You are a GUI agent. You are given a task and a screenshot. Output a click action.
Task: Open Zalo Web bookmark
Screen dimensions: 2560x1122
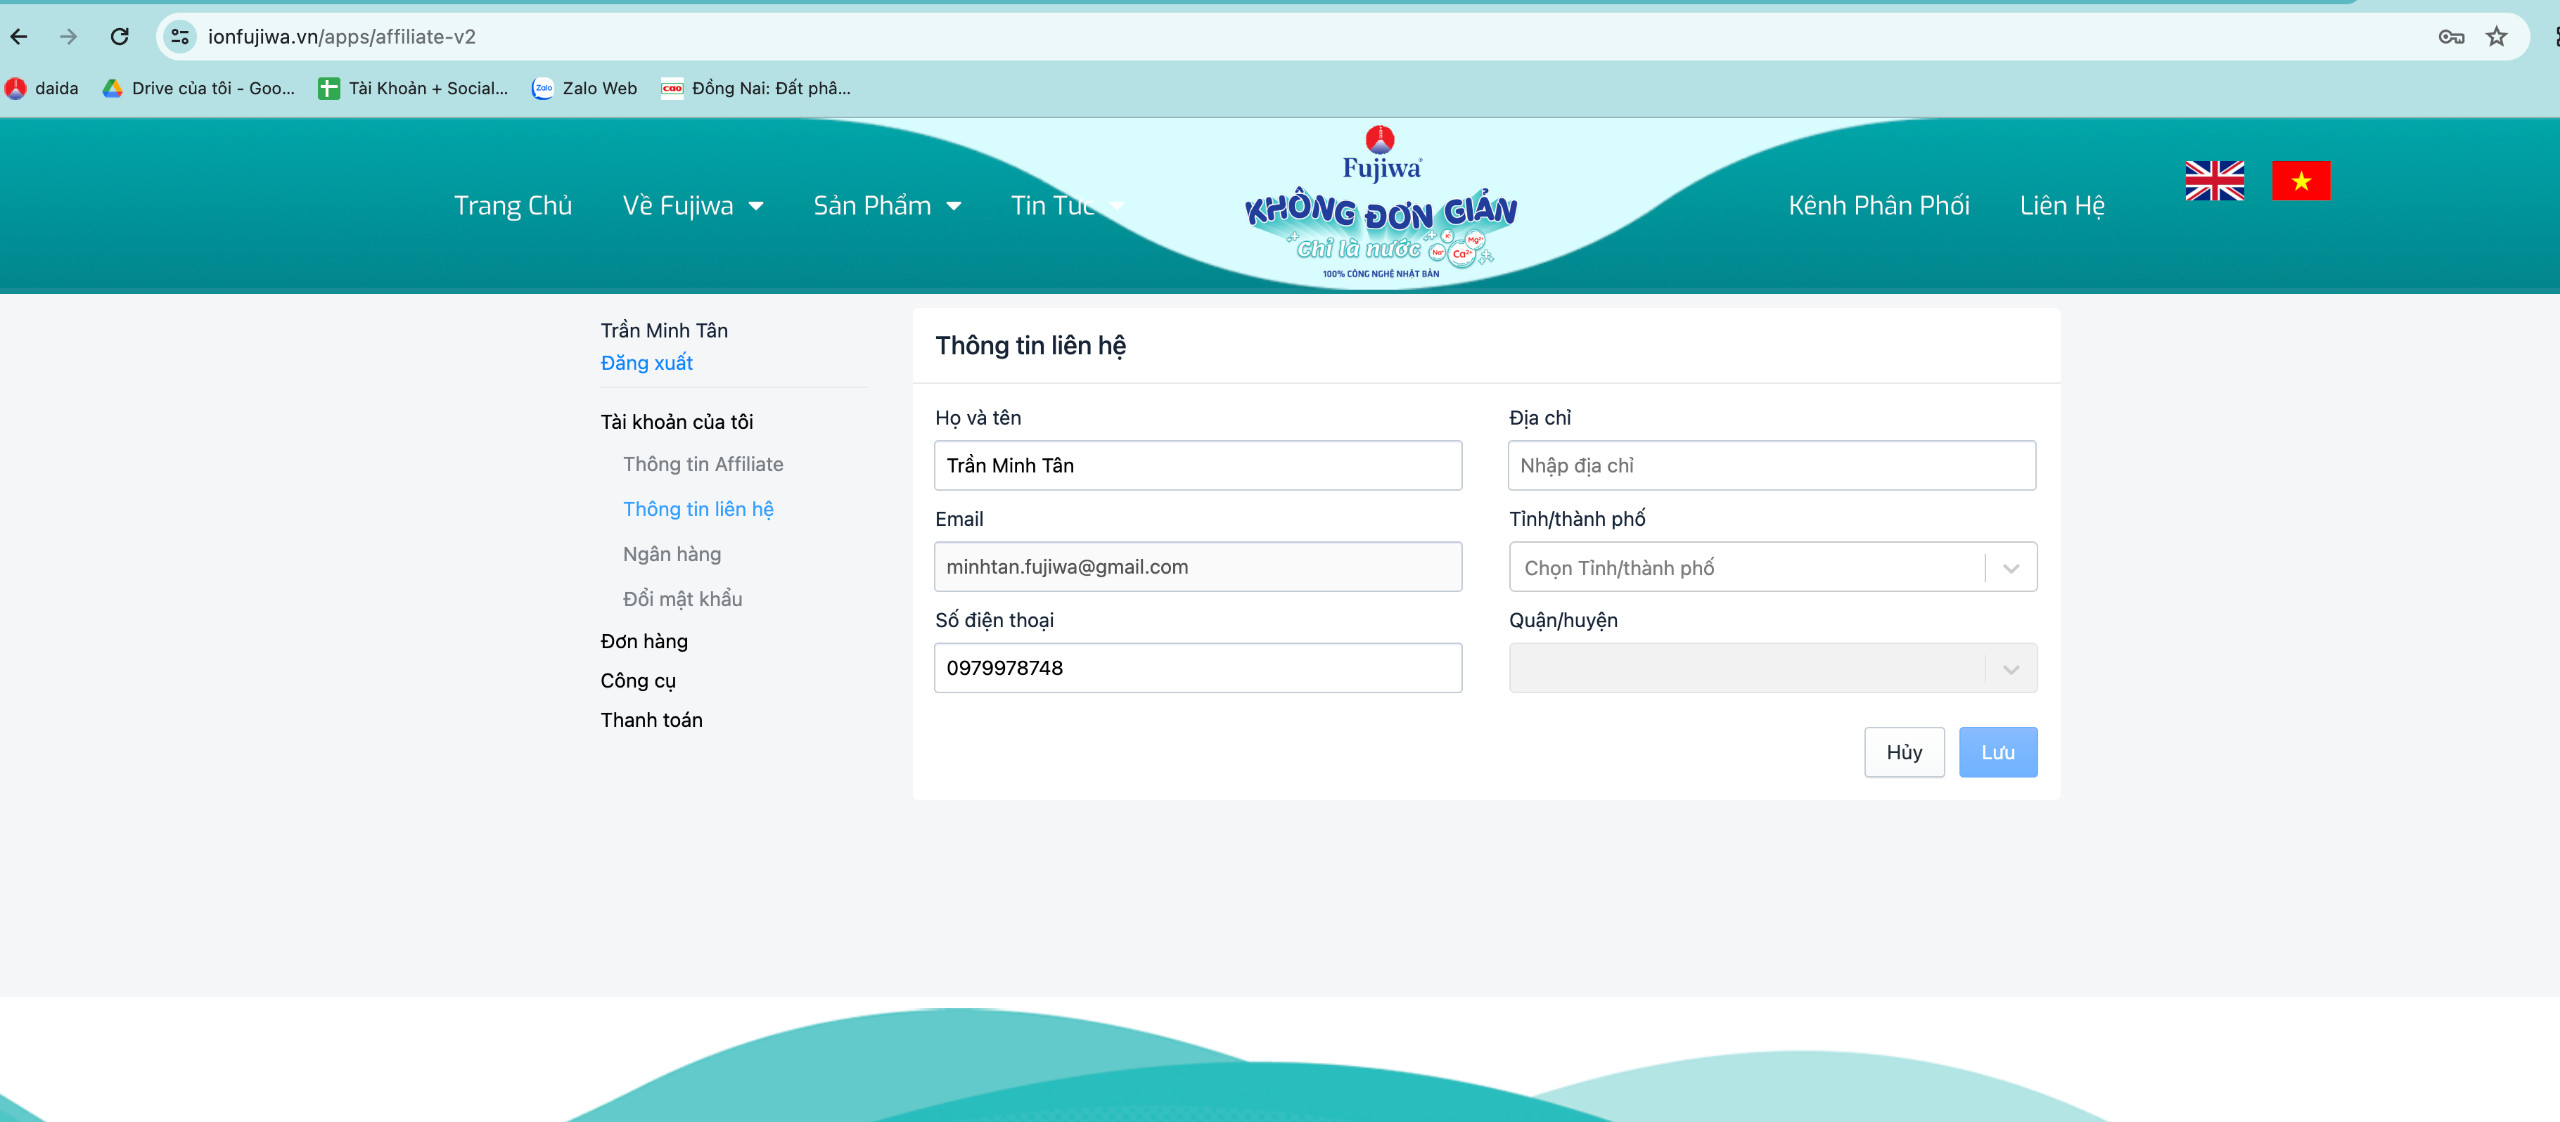585,88
